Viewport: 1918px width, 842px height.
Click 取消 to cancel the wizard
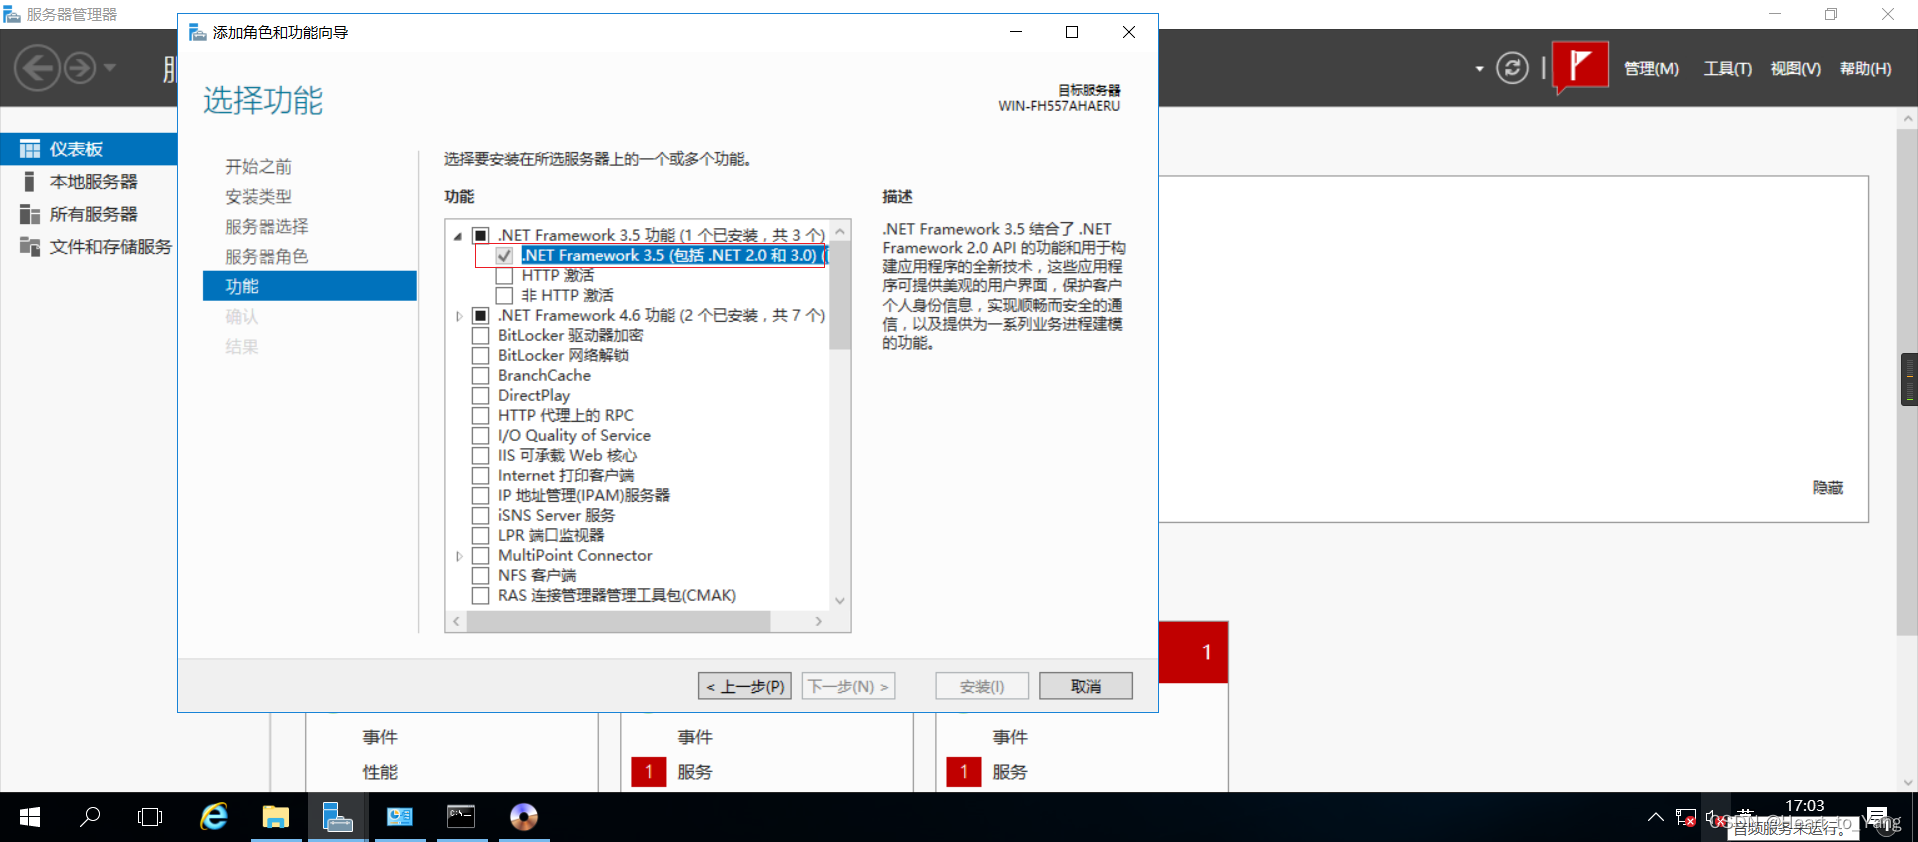[1086, 686]
